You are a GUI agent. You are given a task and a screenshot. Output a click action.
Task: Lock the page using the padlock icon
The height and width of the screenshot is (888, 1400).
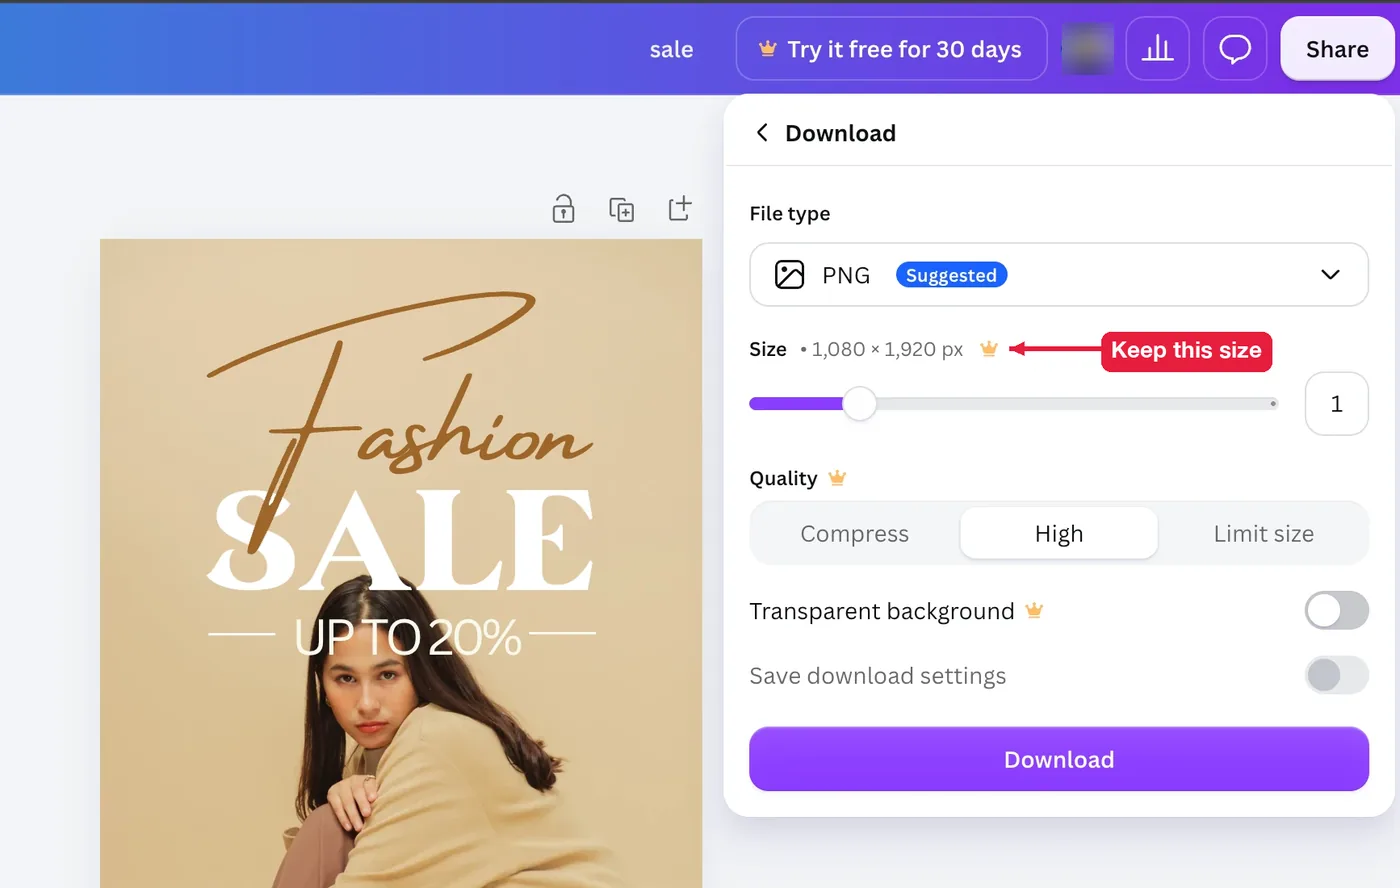564,209
